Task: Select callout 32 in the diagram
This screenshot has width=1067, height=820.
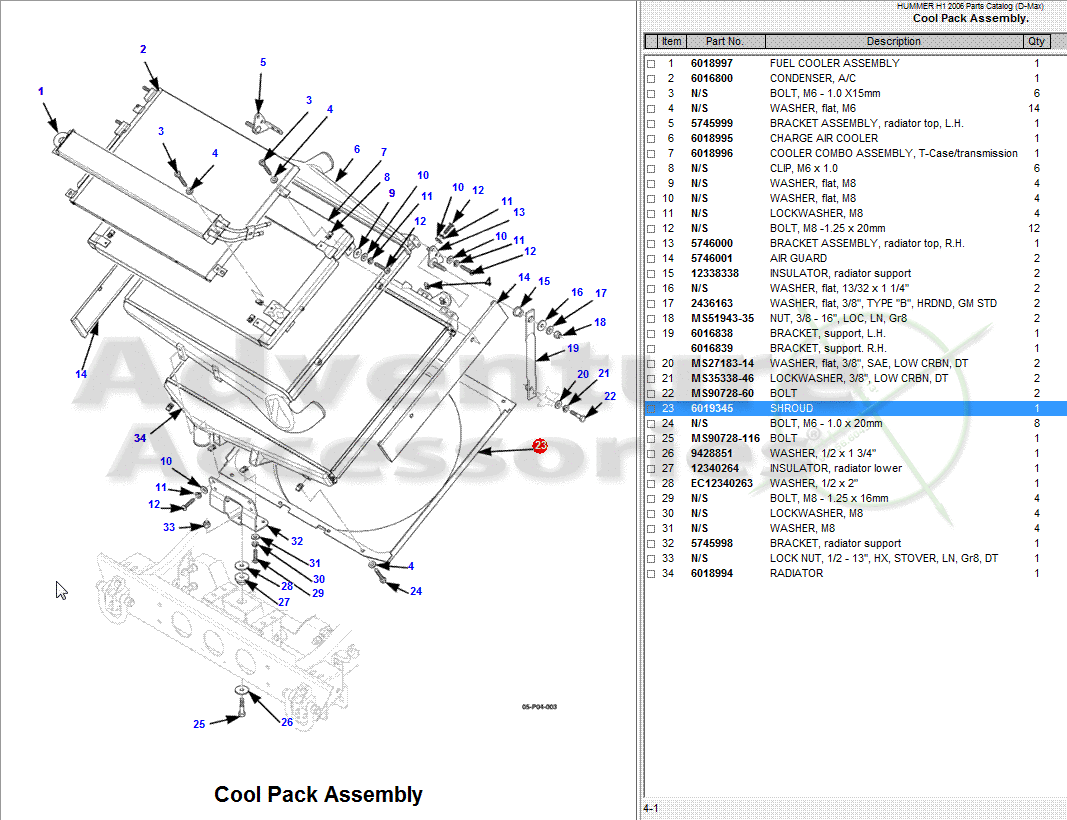Action: pos(297,542)
